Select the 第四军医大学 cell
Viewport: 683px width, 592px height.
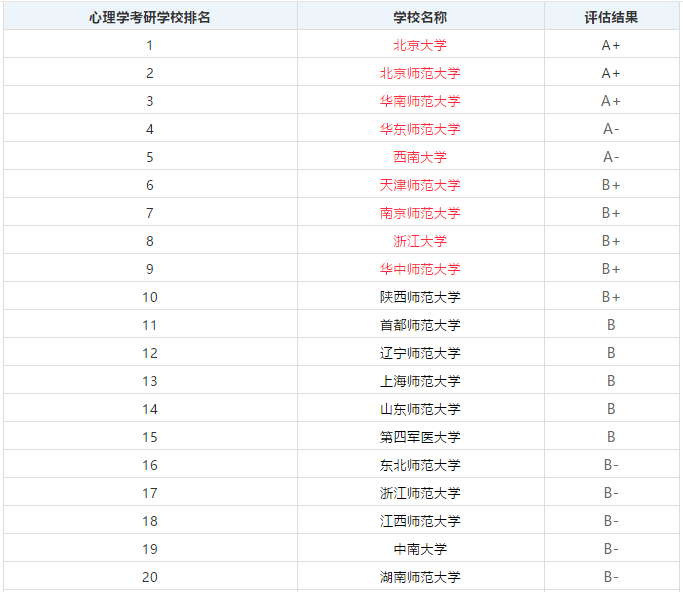point(421,436)
